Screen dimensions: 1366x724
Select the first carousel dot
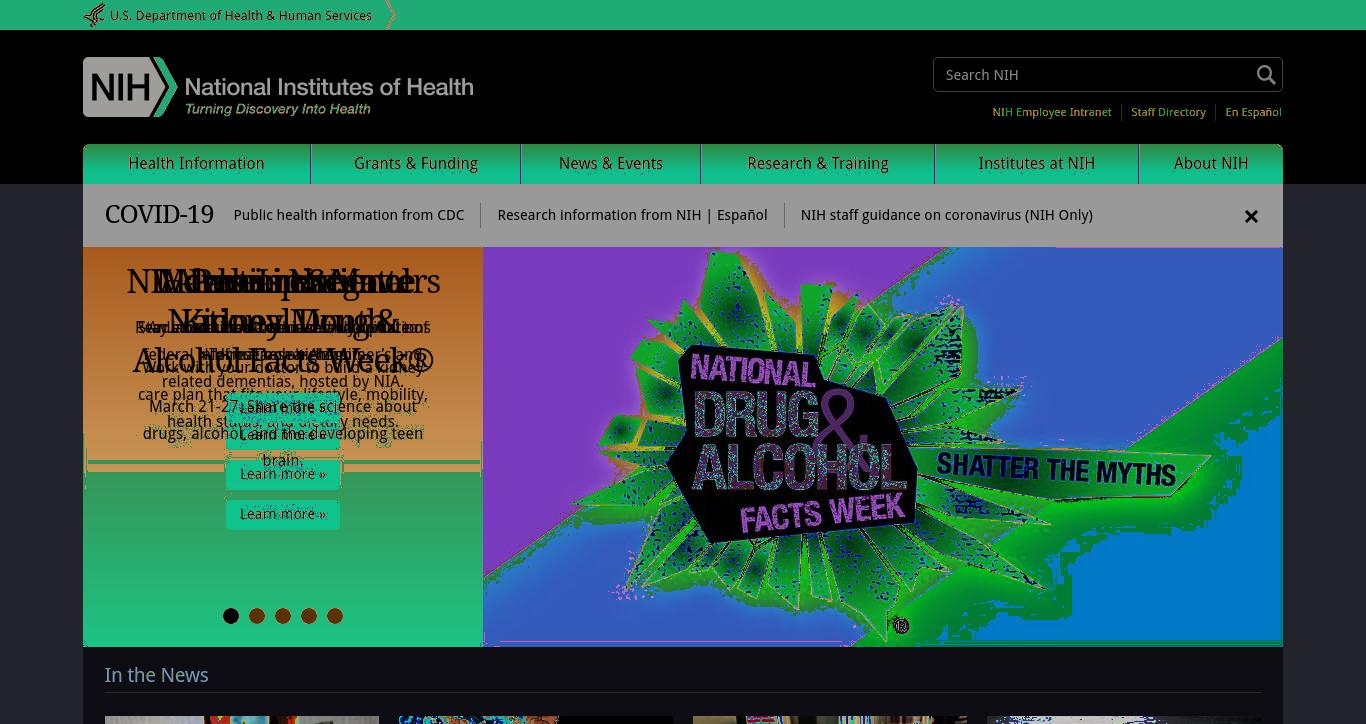tap(231, 616)
